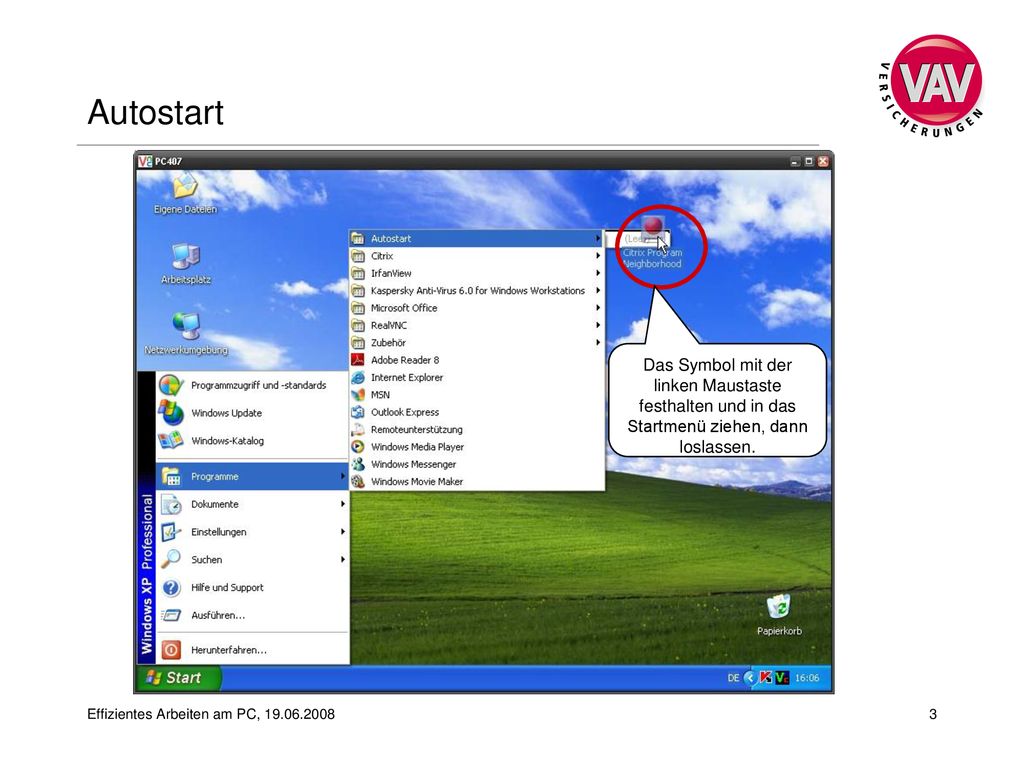This screenshot has height=768, width=1024.
Task: Expand the Dokumente submenu arrow
Action: coord(342,504)
